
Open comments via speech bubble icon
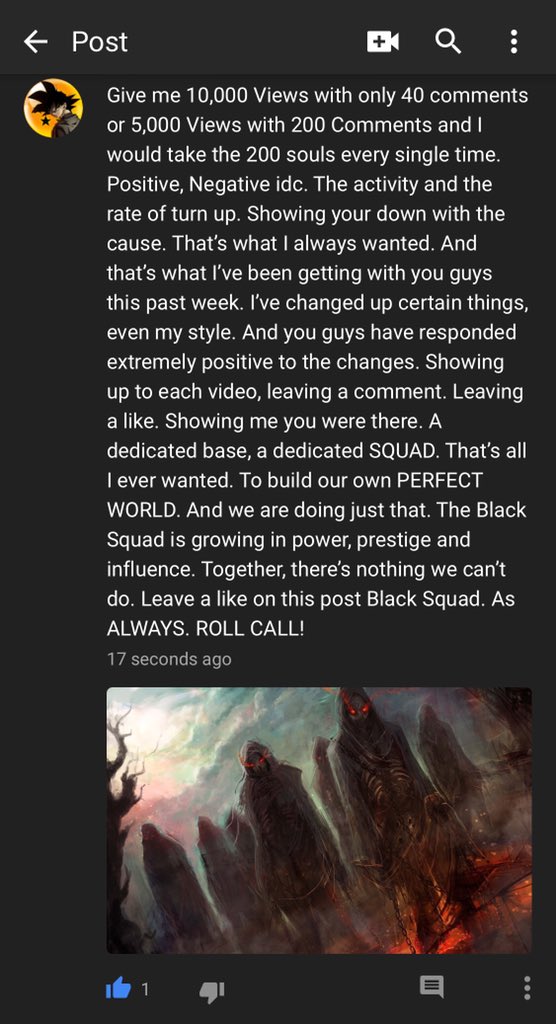click(431, 987)
